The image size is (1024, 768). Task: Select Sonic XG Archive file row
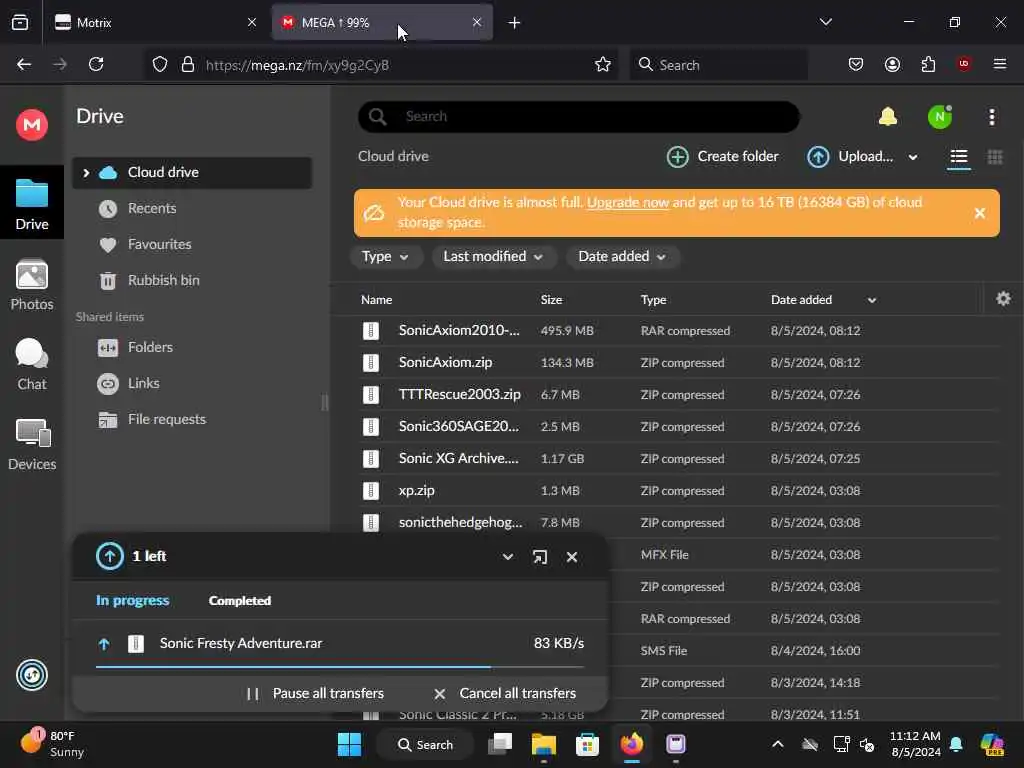pyautogui.click(x=666, y=458)
